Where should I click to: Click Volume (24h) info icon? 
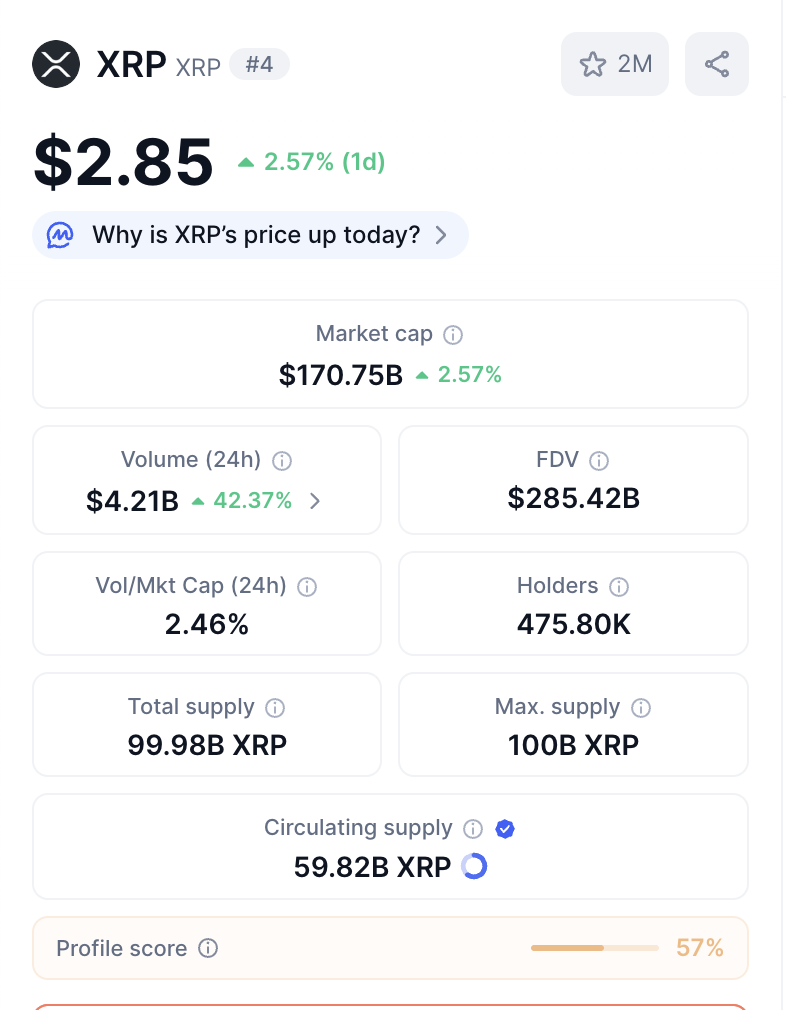tap(282, 461)
